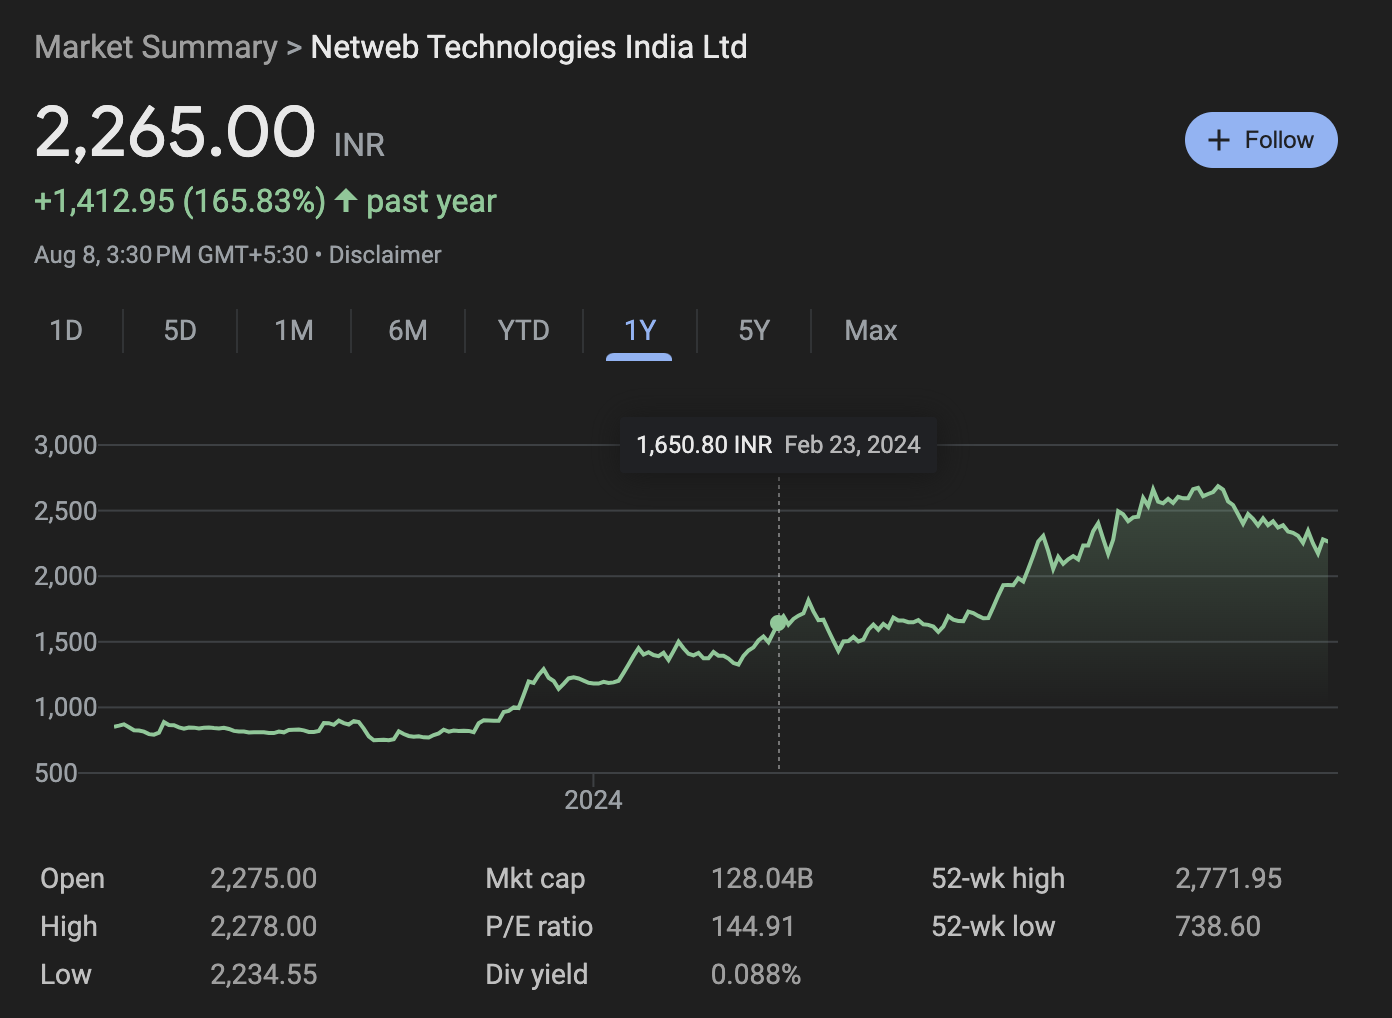Screen dimensions: 1392x1018
Task: Click the highlighted Feb 23 chart point
Action: coord(779,623)
